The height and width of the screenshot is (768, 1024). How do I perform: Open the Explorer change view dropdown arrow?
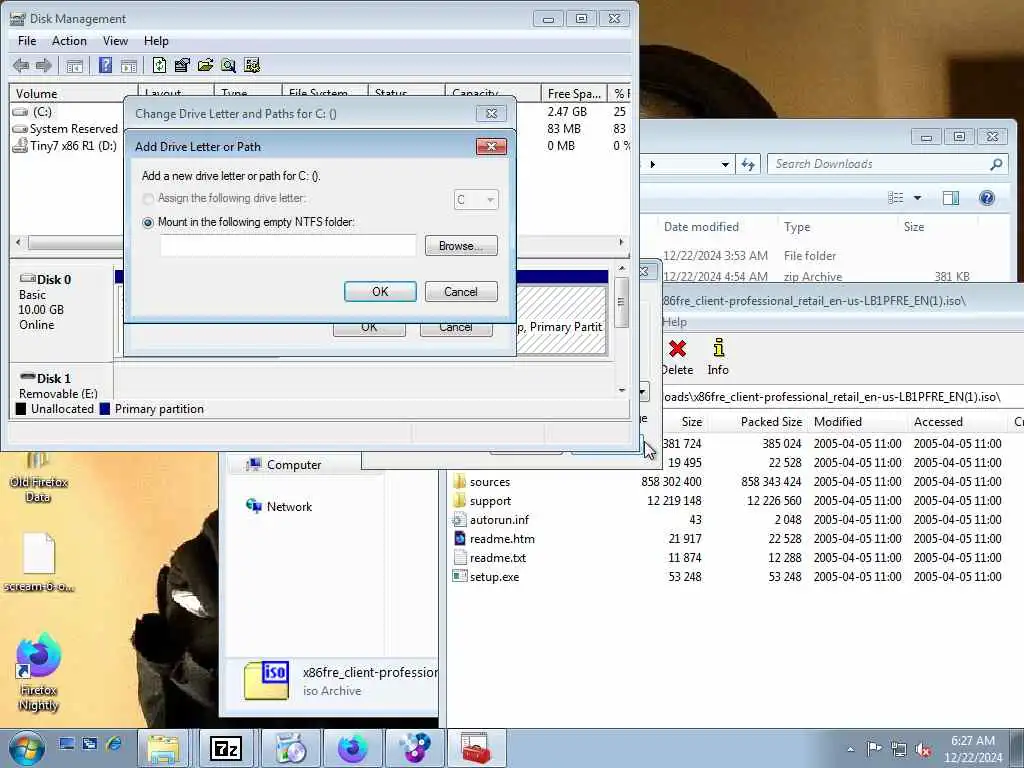click(918, 198)
